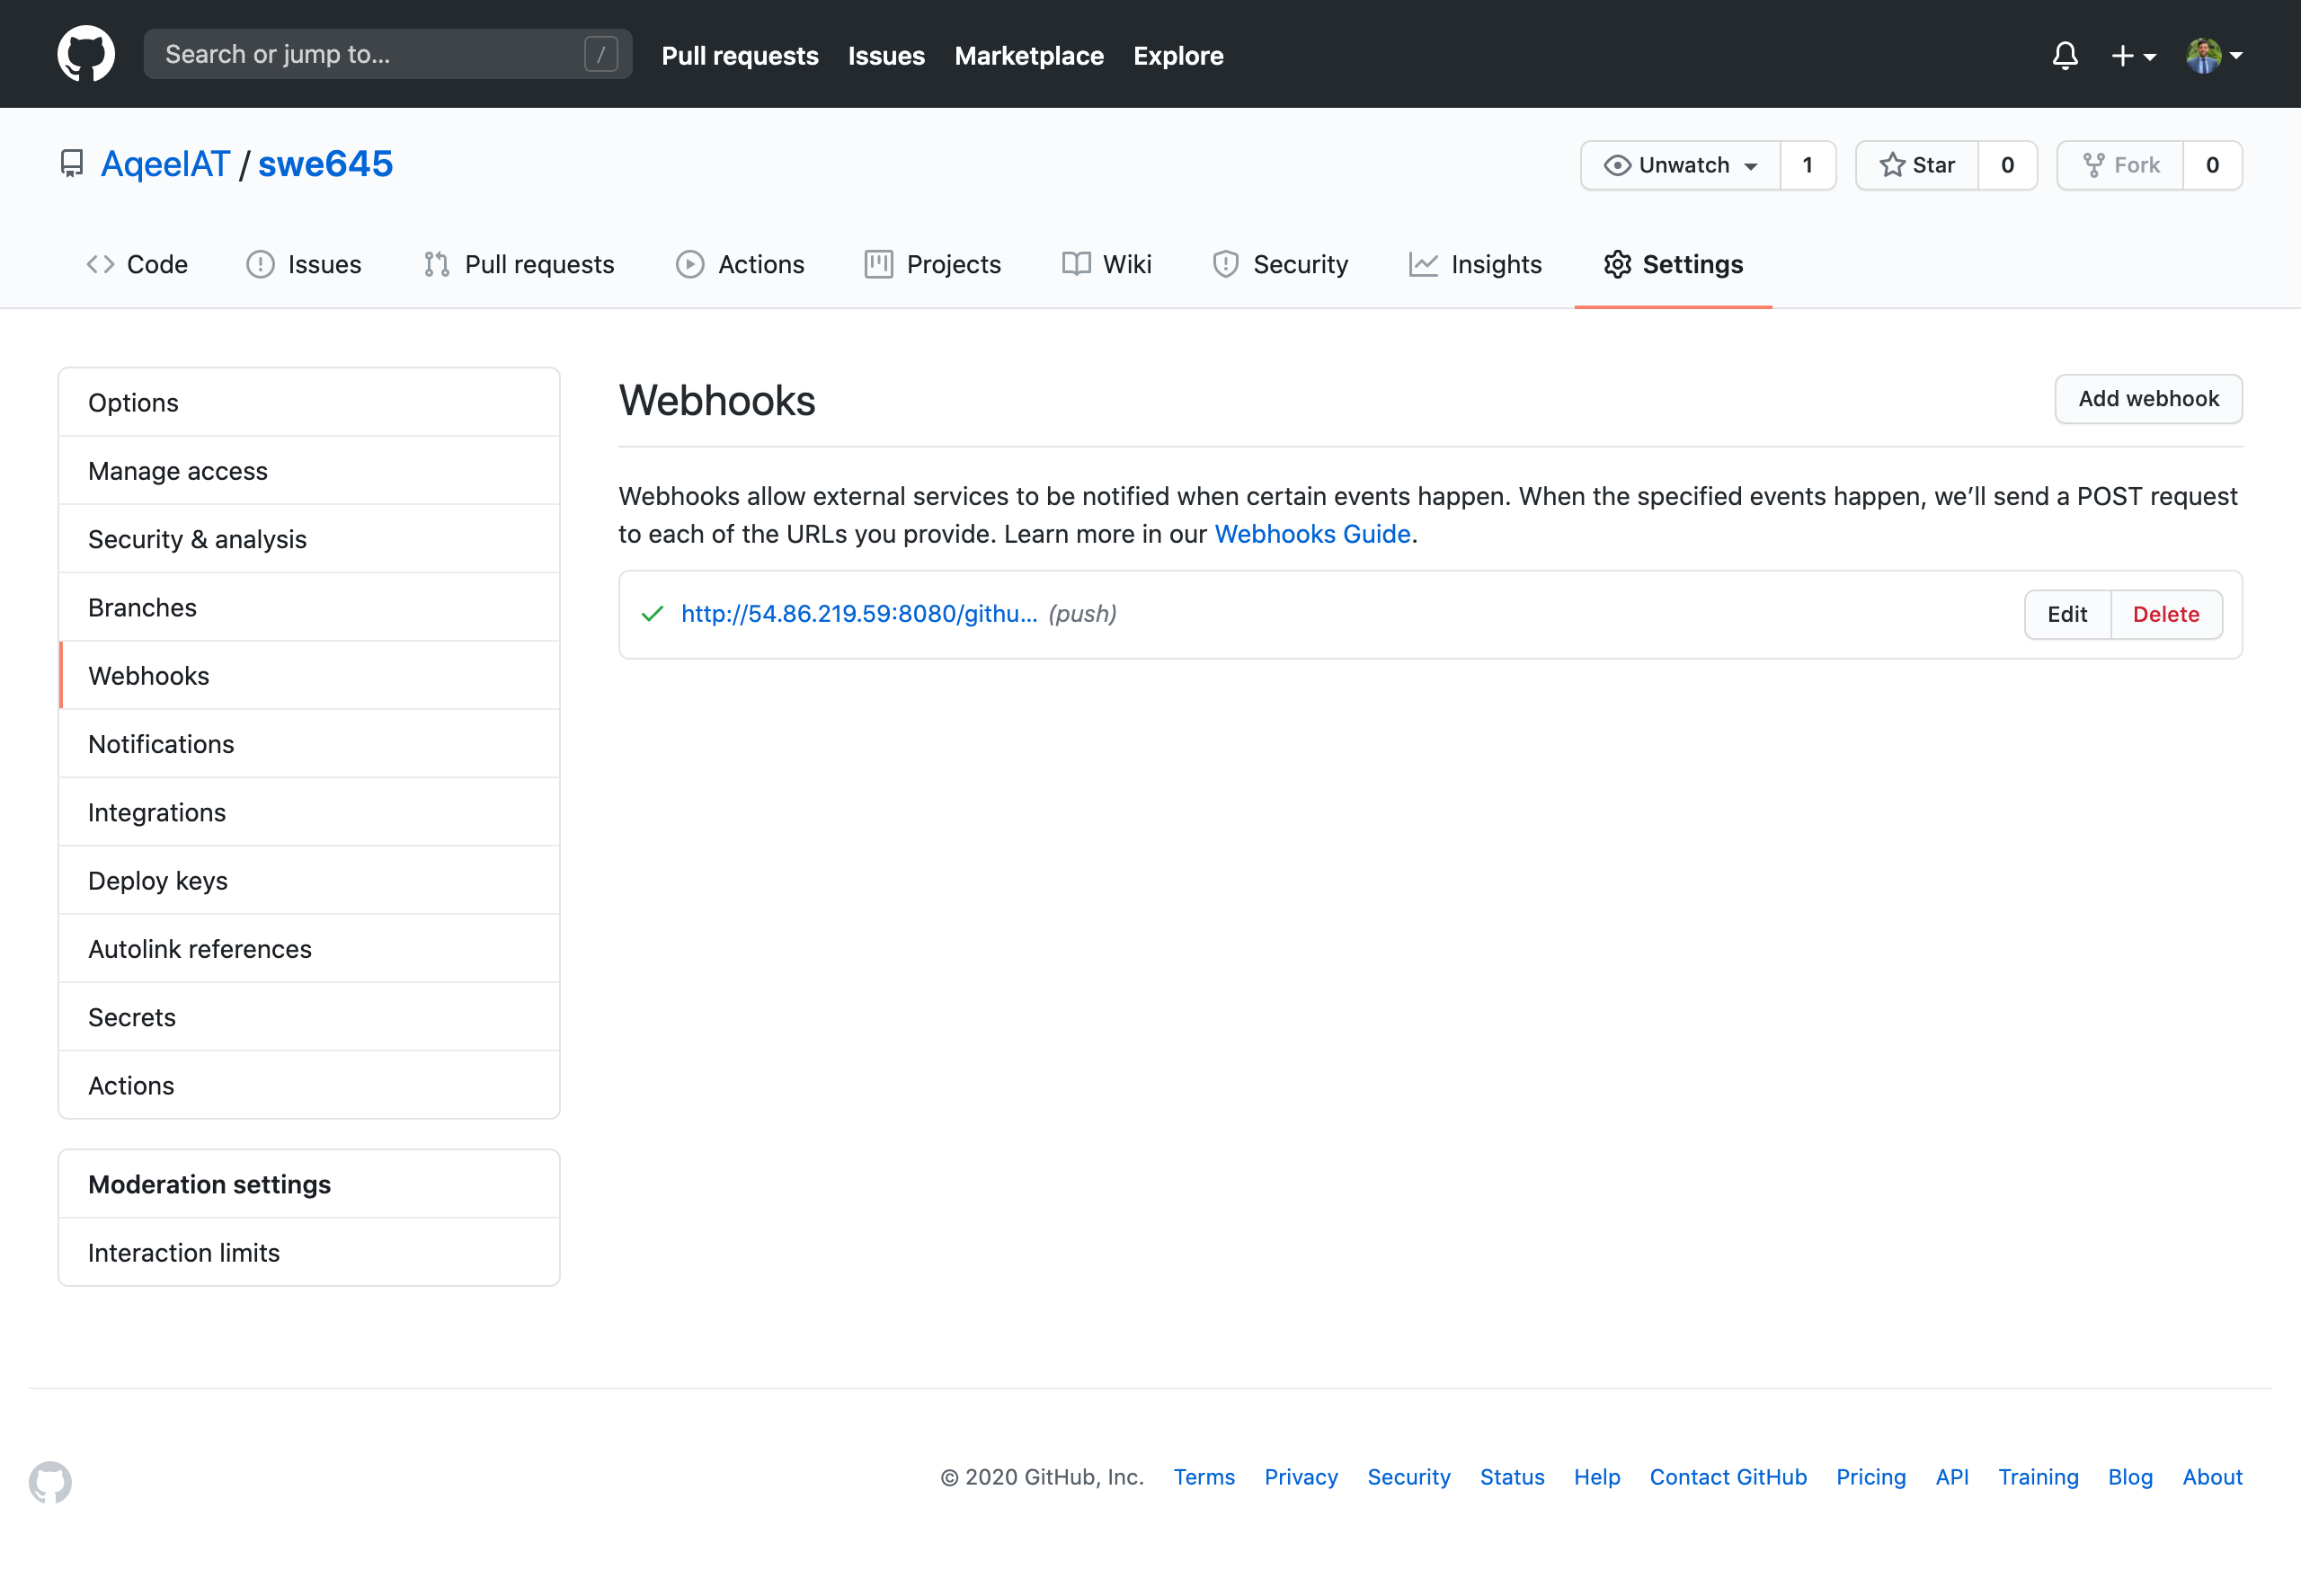Open the Webhooks Guide link

pos(1311,534)
